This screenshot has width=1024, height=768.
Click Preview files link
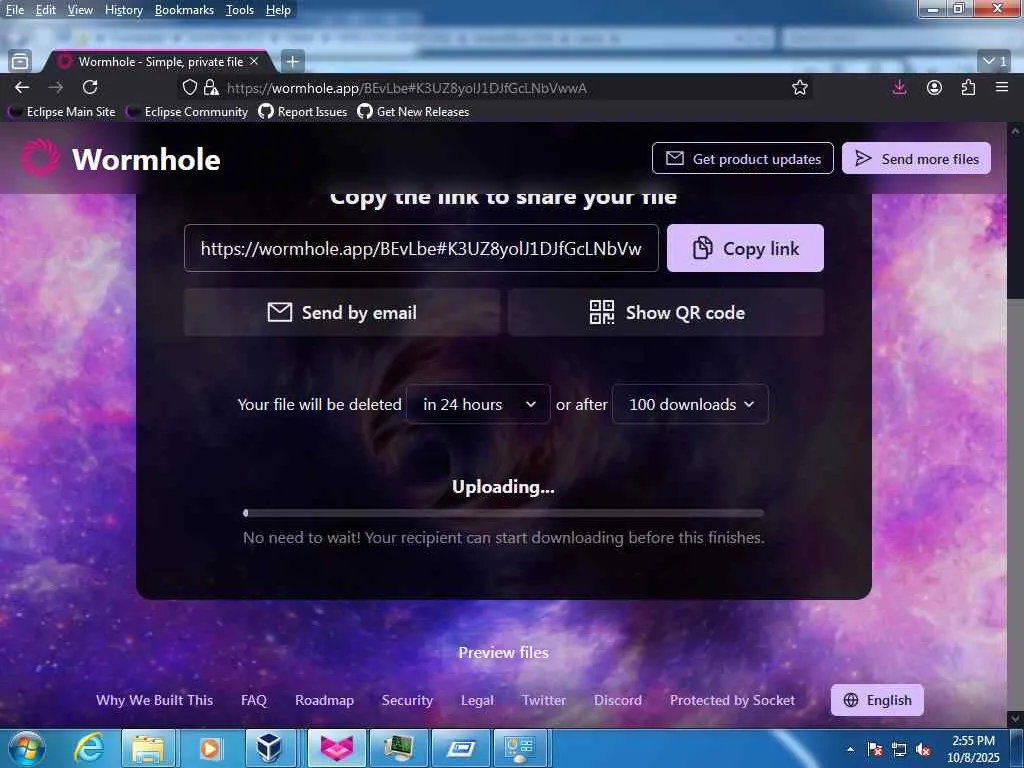(x=504, y=652)
